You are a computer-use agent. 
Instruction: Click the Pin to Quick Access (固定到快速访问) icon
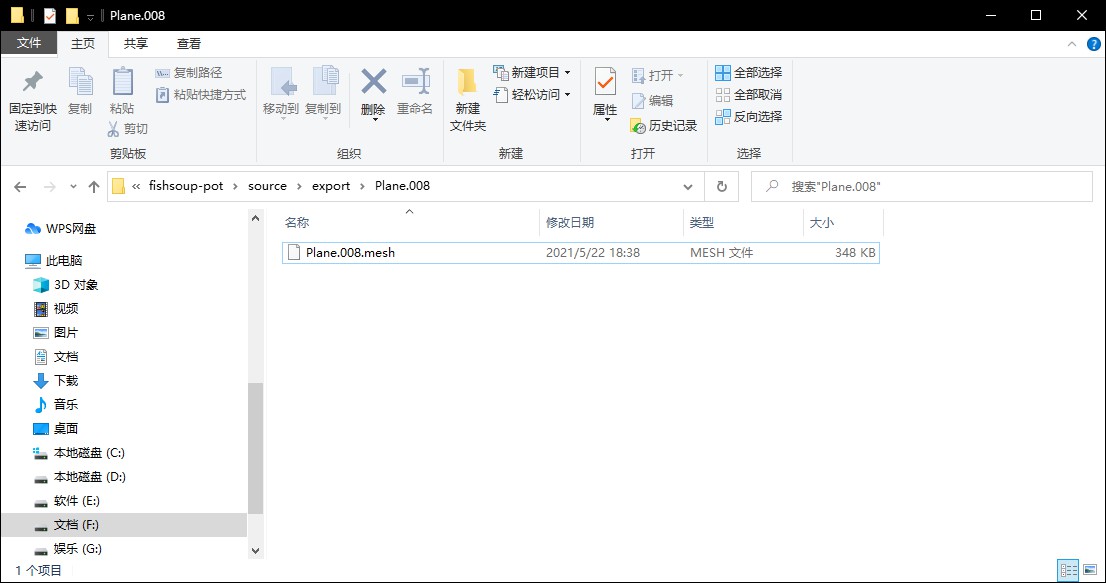click(32, 82)
